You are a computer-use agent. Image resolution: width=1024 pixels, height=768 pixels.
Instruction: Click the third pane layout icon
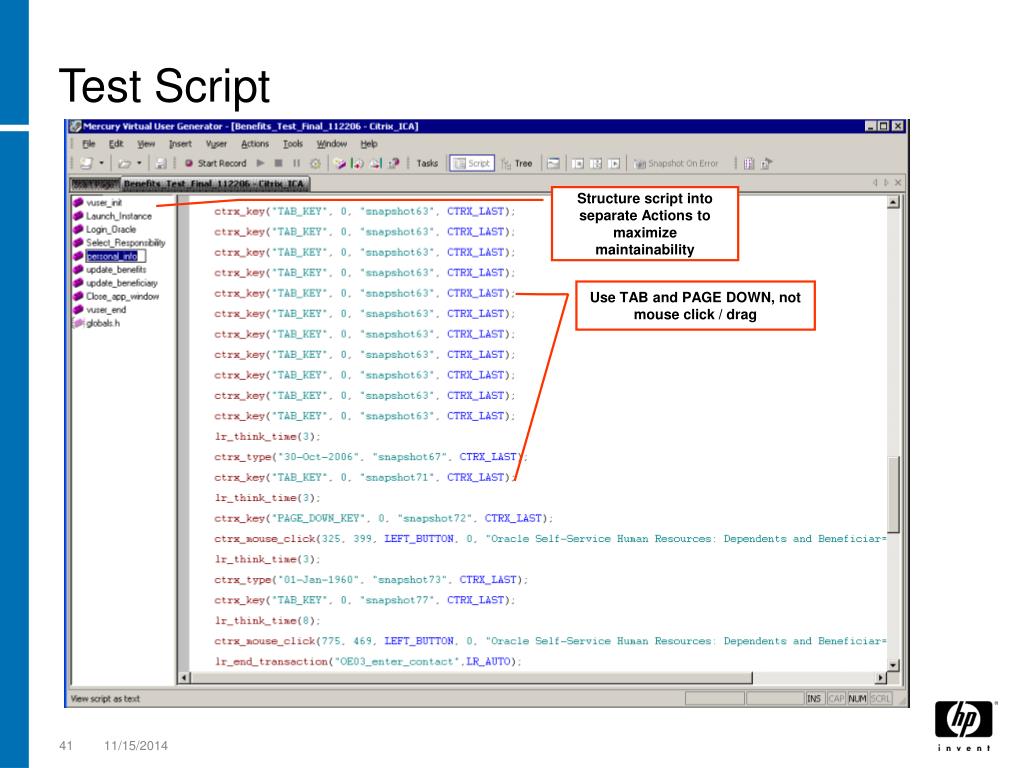click(x=614, y=163)
